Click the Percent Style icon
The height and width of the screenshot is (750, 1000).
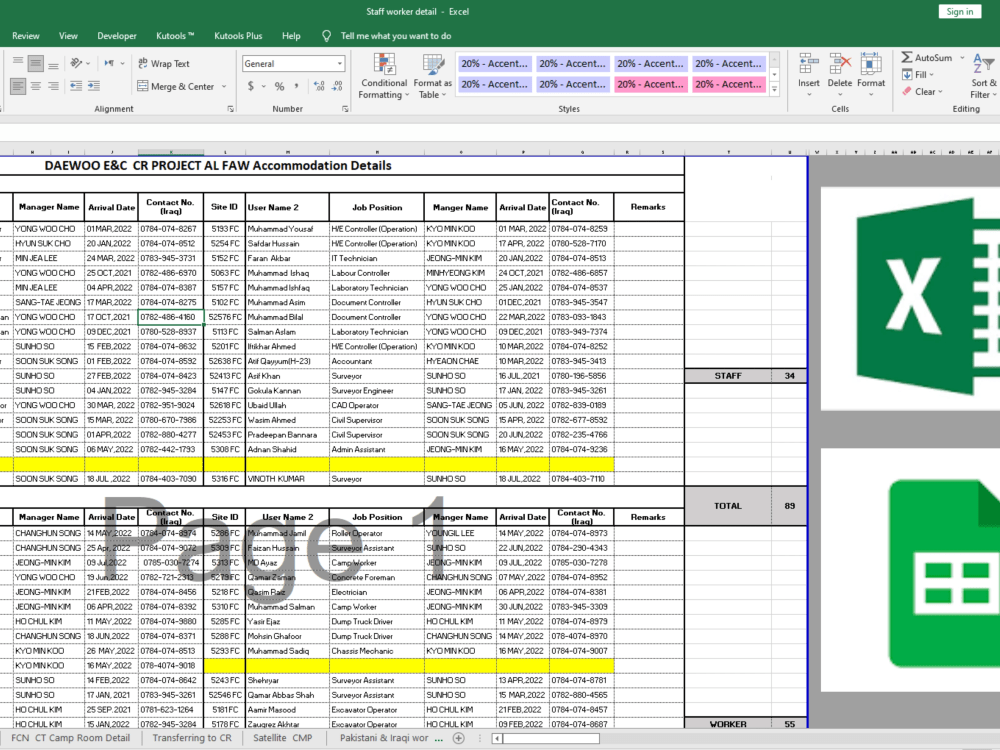tap(279, 86)
